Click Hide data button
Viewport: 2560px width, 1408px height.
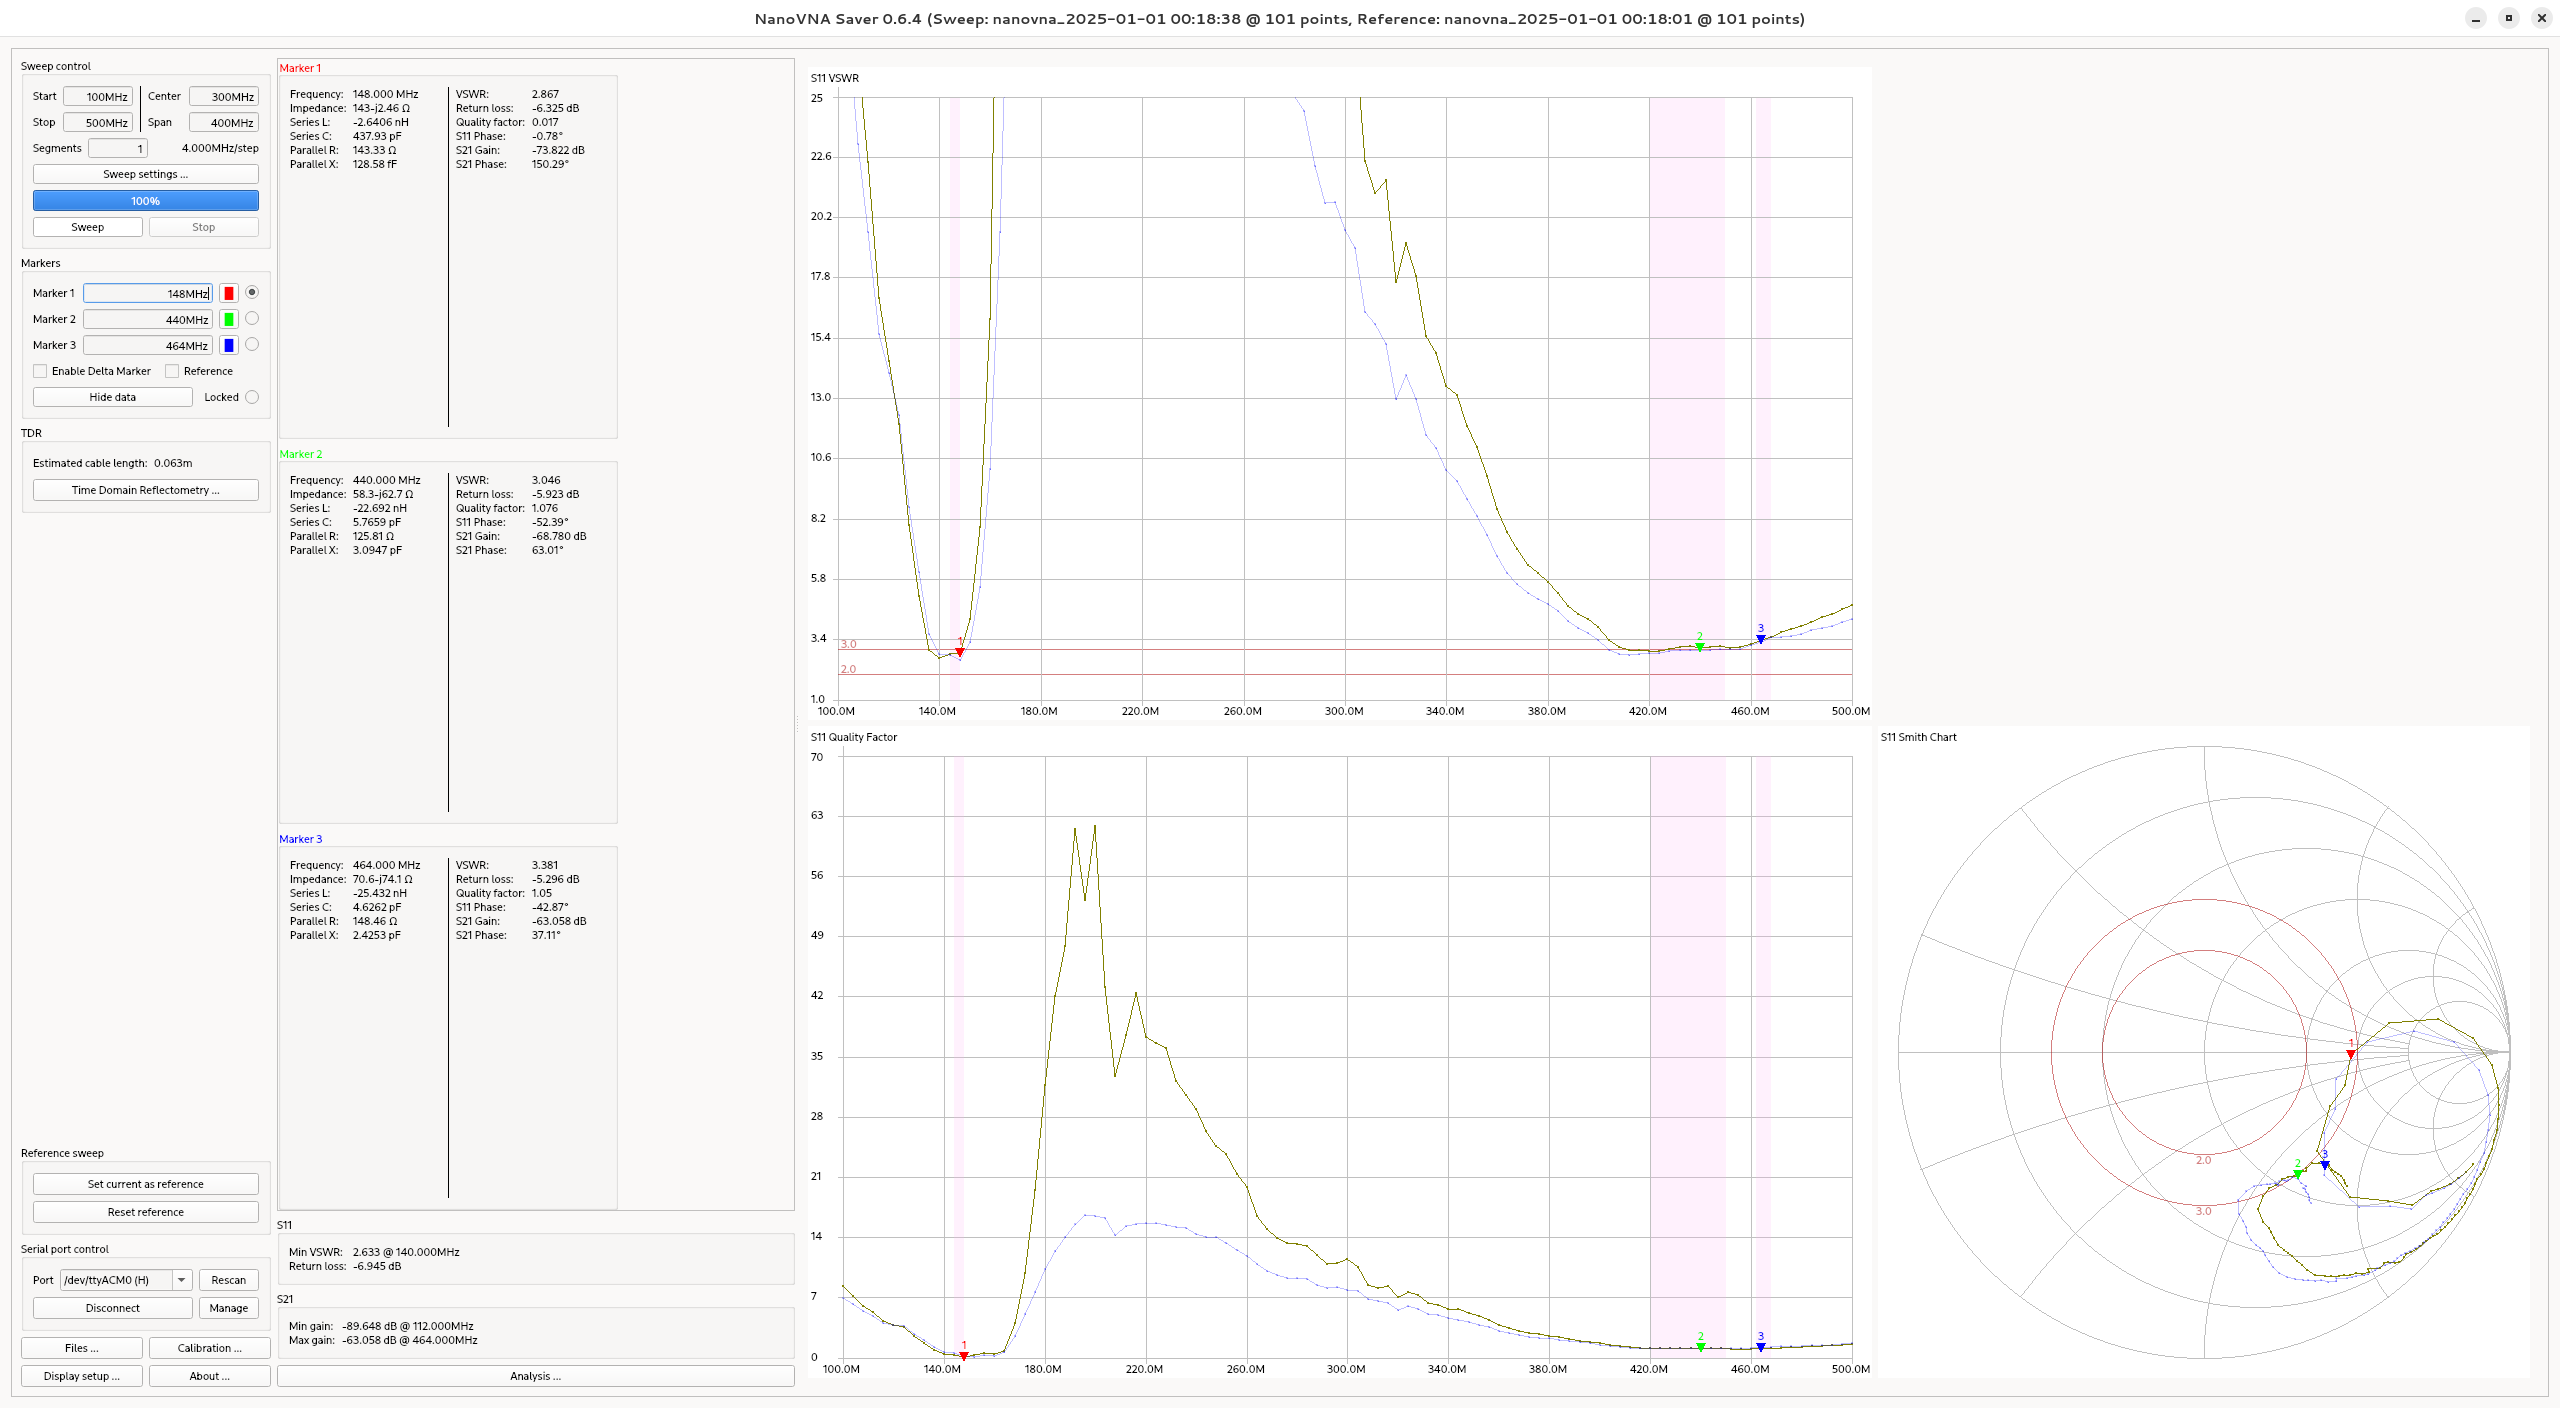coord(113,397)
